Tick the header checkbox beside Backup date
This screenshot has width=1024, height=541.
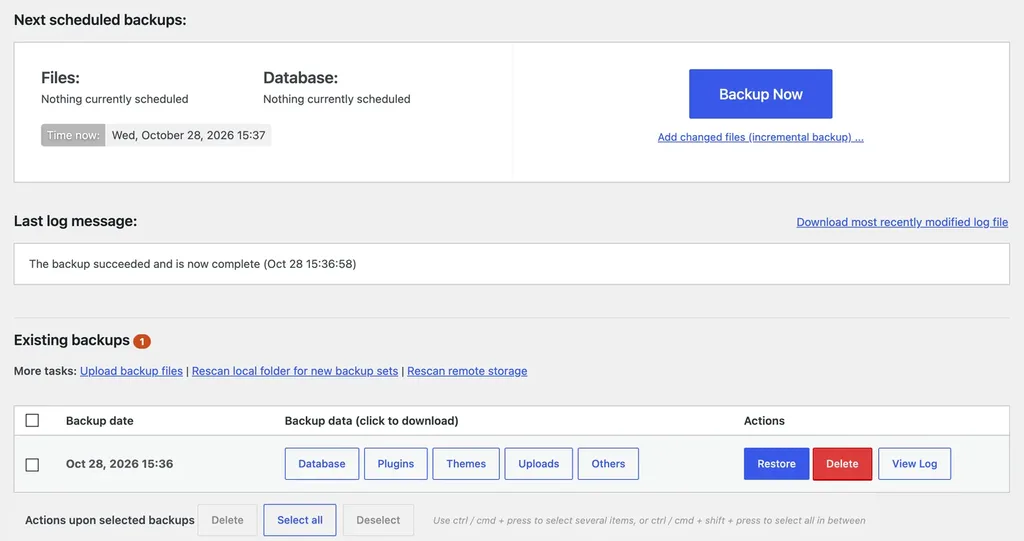tap(32, 420)
